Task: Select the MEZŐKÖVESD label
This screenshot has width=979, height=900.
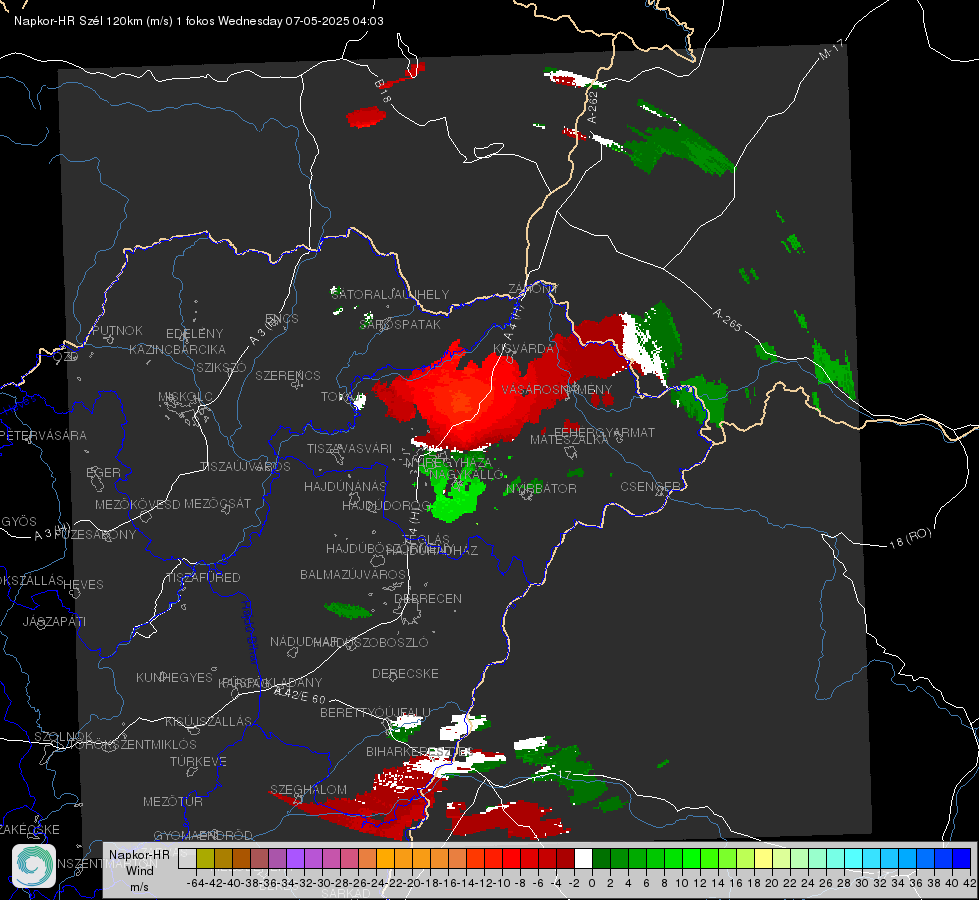Action: tap(137, 504)
